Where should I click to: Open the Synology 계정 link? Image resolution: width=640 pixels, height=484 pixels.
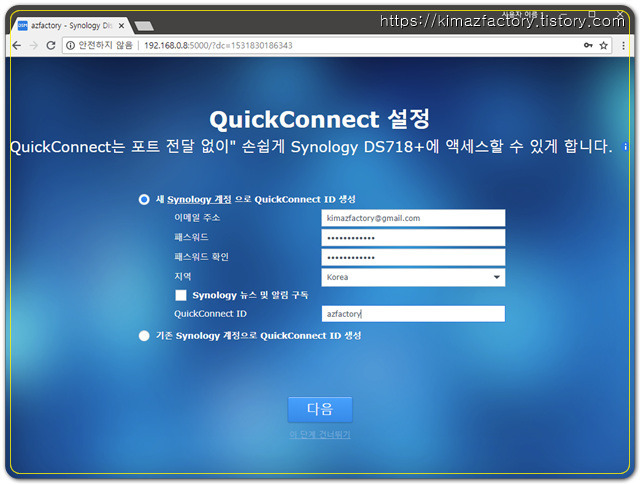click(199, 200)
